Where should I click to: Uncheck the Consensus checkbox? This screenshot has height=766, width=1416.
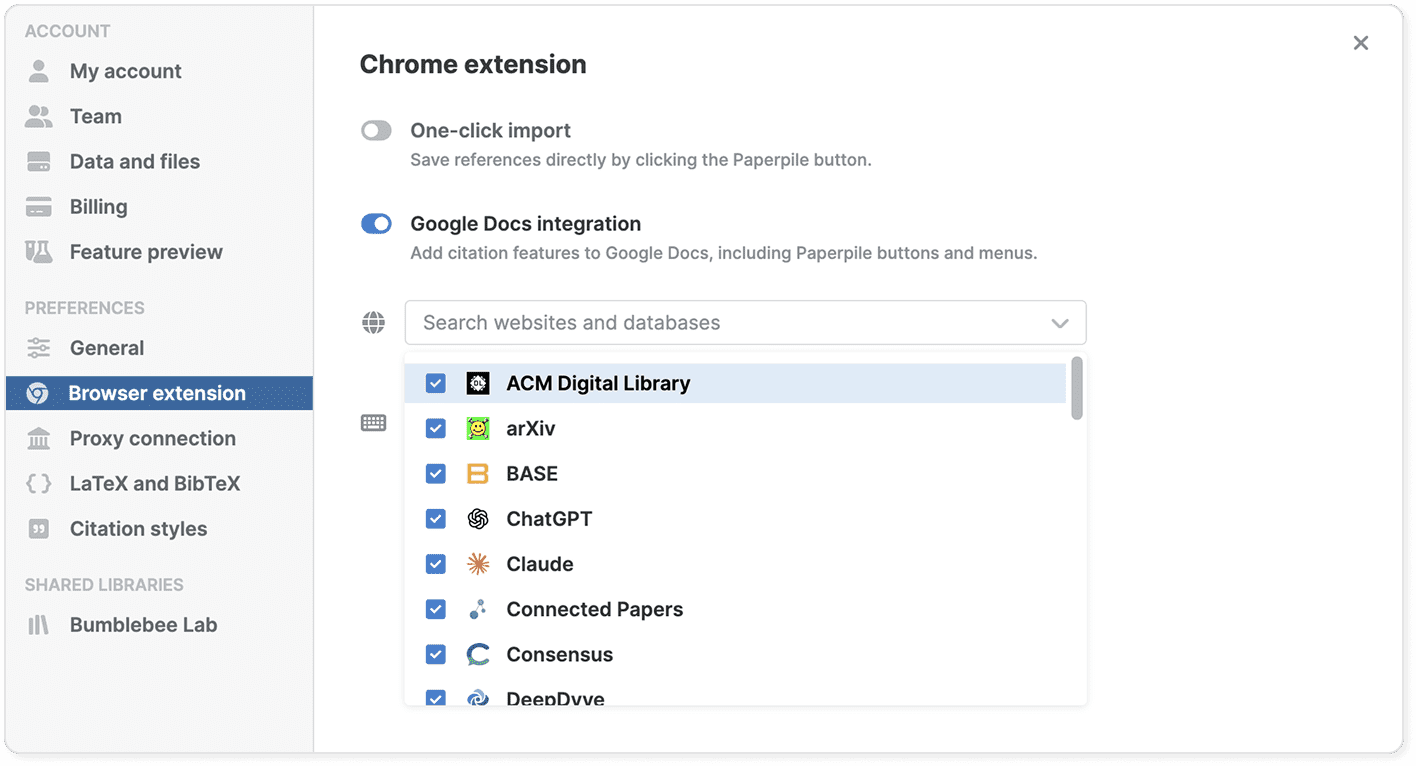(435, 655)
